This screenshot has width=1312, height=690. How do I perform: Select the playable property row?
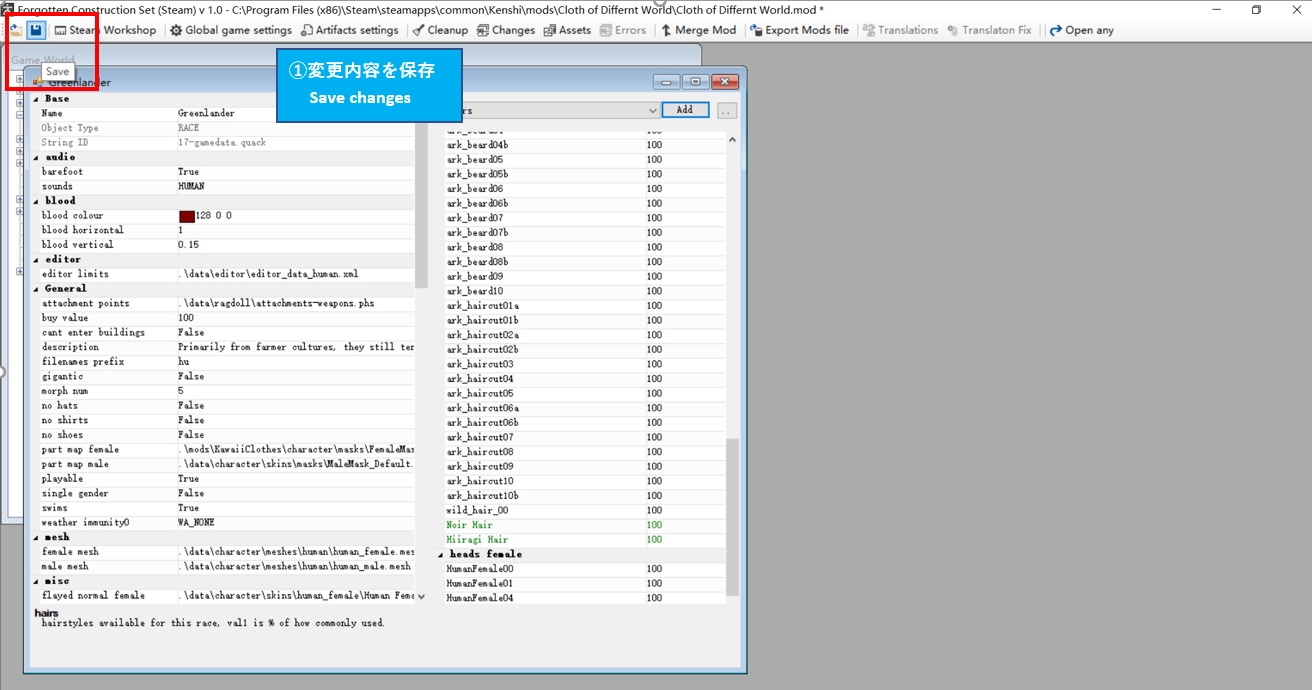tap(224, 479)
